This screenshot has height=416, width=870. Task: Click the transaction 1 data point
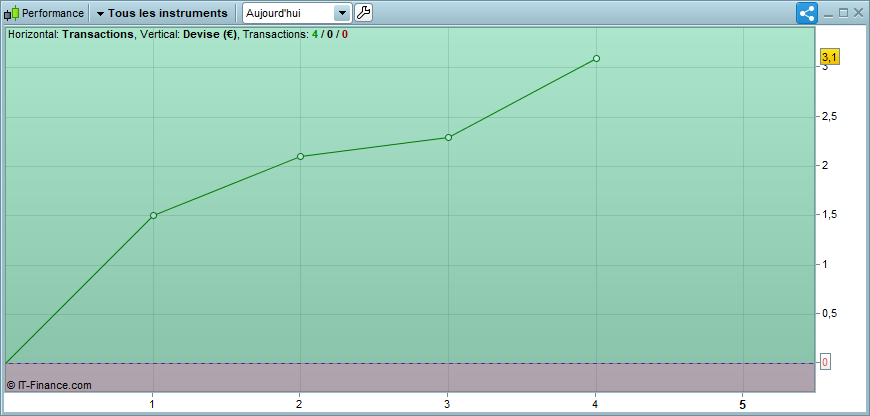[153, 215]
